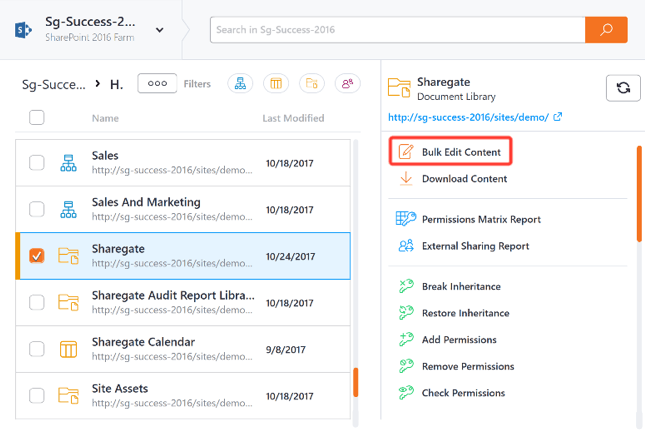Click the Download Content arrow icon
645x434 pixels.
pyautogui.click(x=406, y=179)
